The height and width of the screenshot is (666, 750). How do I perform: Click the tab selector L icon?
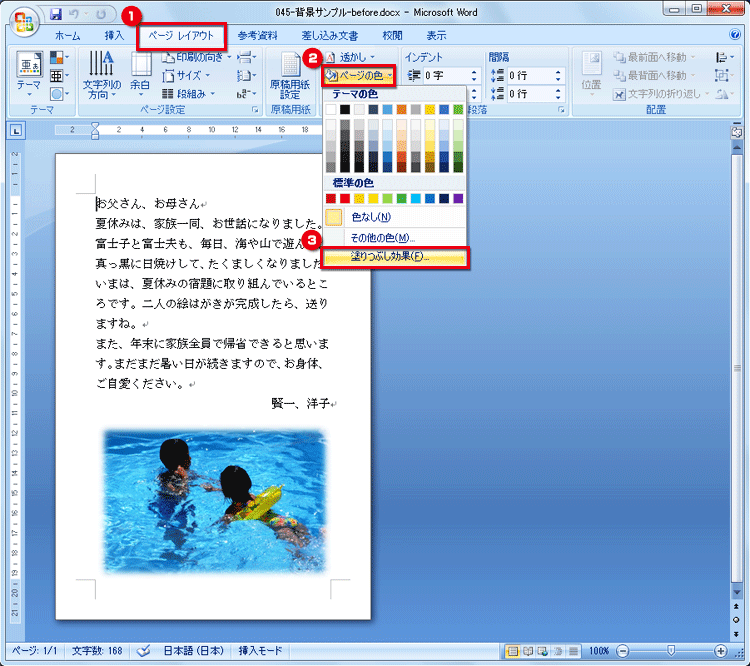(x=16, y=130)
